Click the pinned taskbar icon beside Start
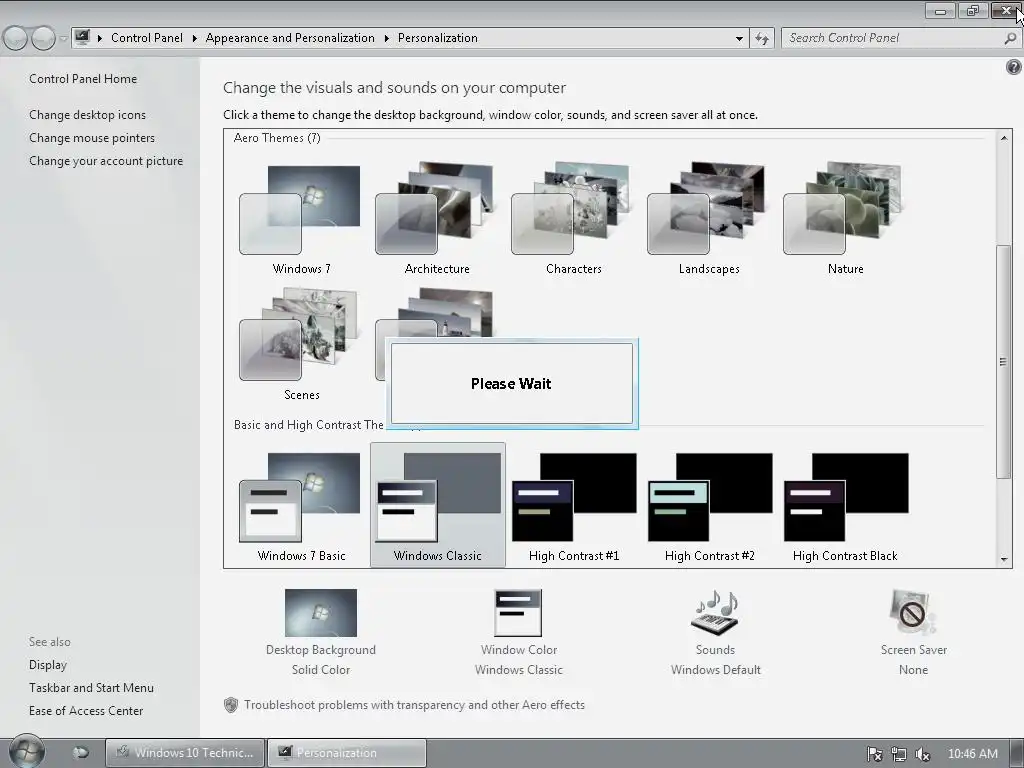1024x768 pixels. tap(80, 752)
